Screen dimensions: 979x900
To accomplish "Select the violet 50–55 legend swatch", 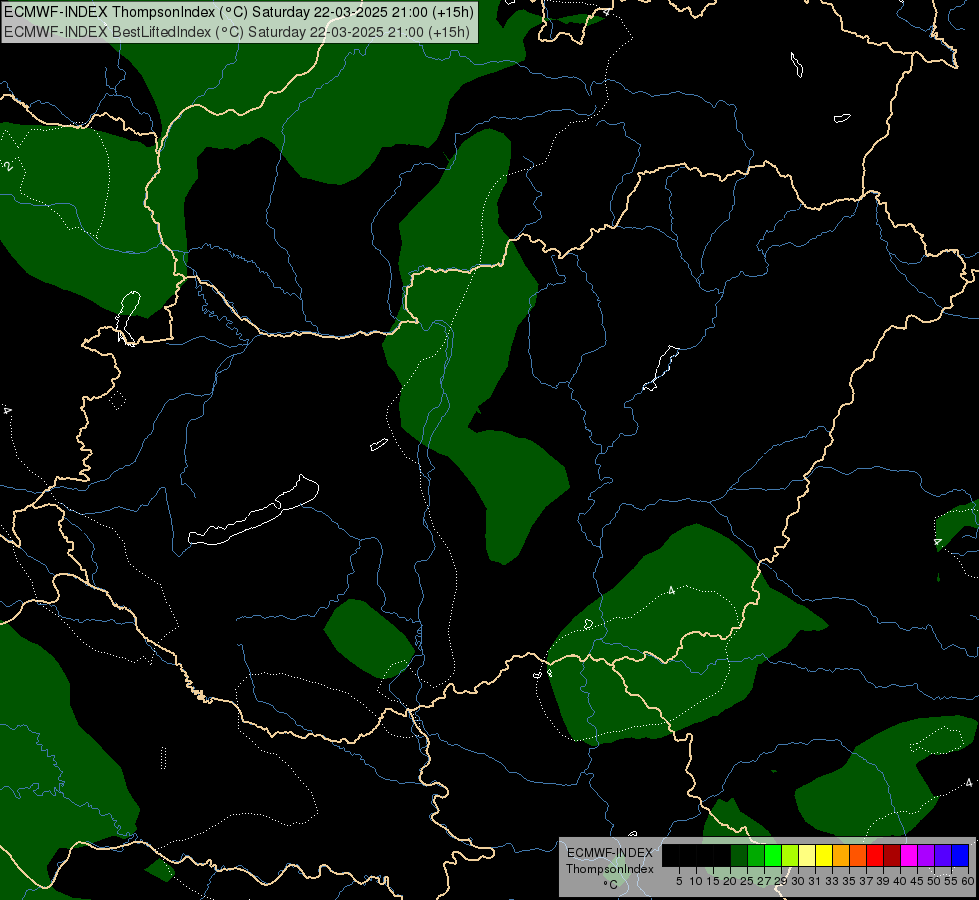I will coord(943,855).
